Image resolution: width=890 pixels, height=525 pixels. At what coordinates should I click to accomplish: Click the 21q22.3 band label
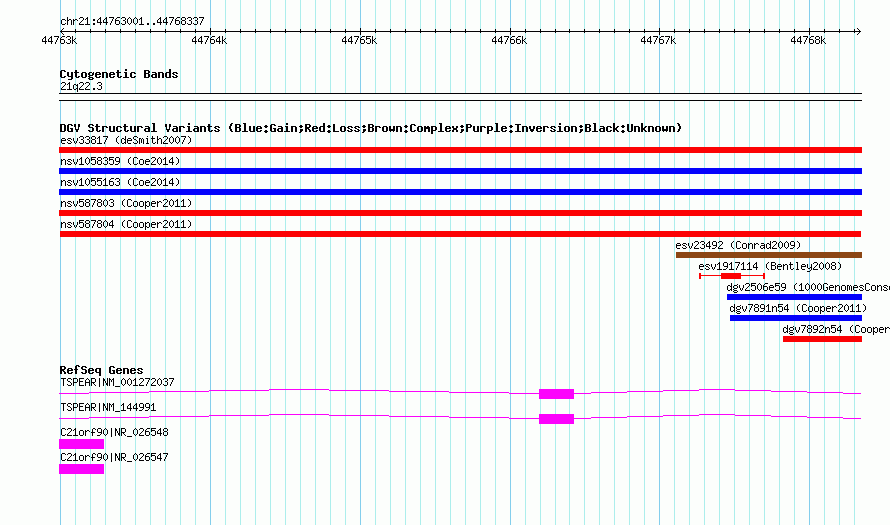(x=81, y=86)
